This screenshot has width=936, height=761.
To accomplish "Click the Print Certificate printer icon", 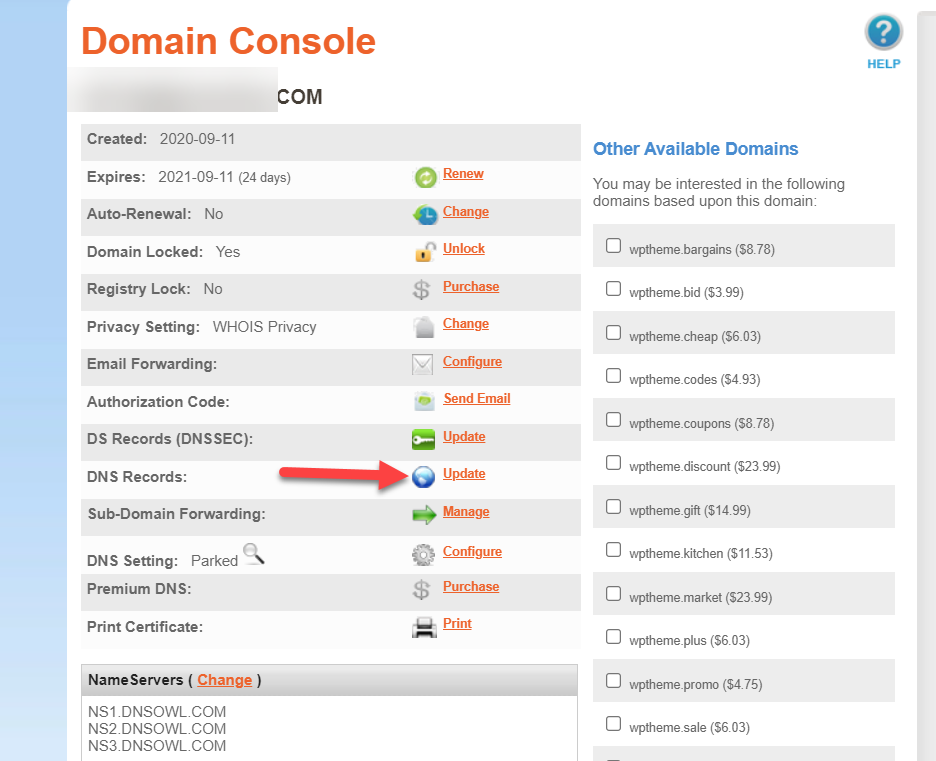I will (x=424, y=627).
